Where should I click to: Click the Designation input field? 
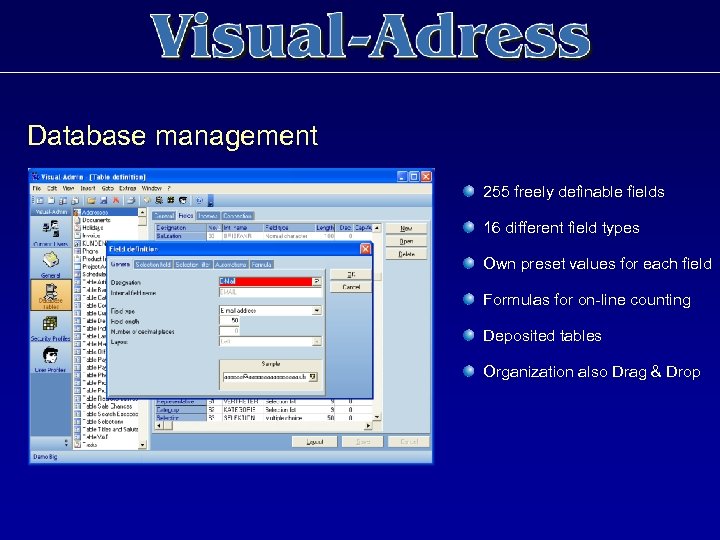265,281
